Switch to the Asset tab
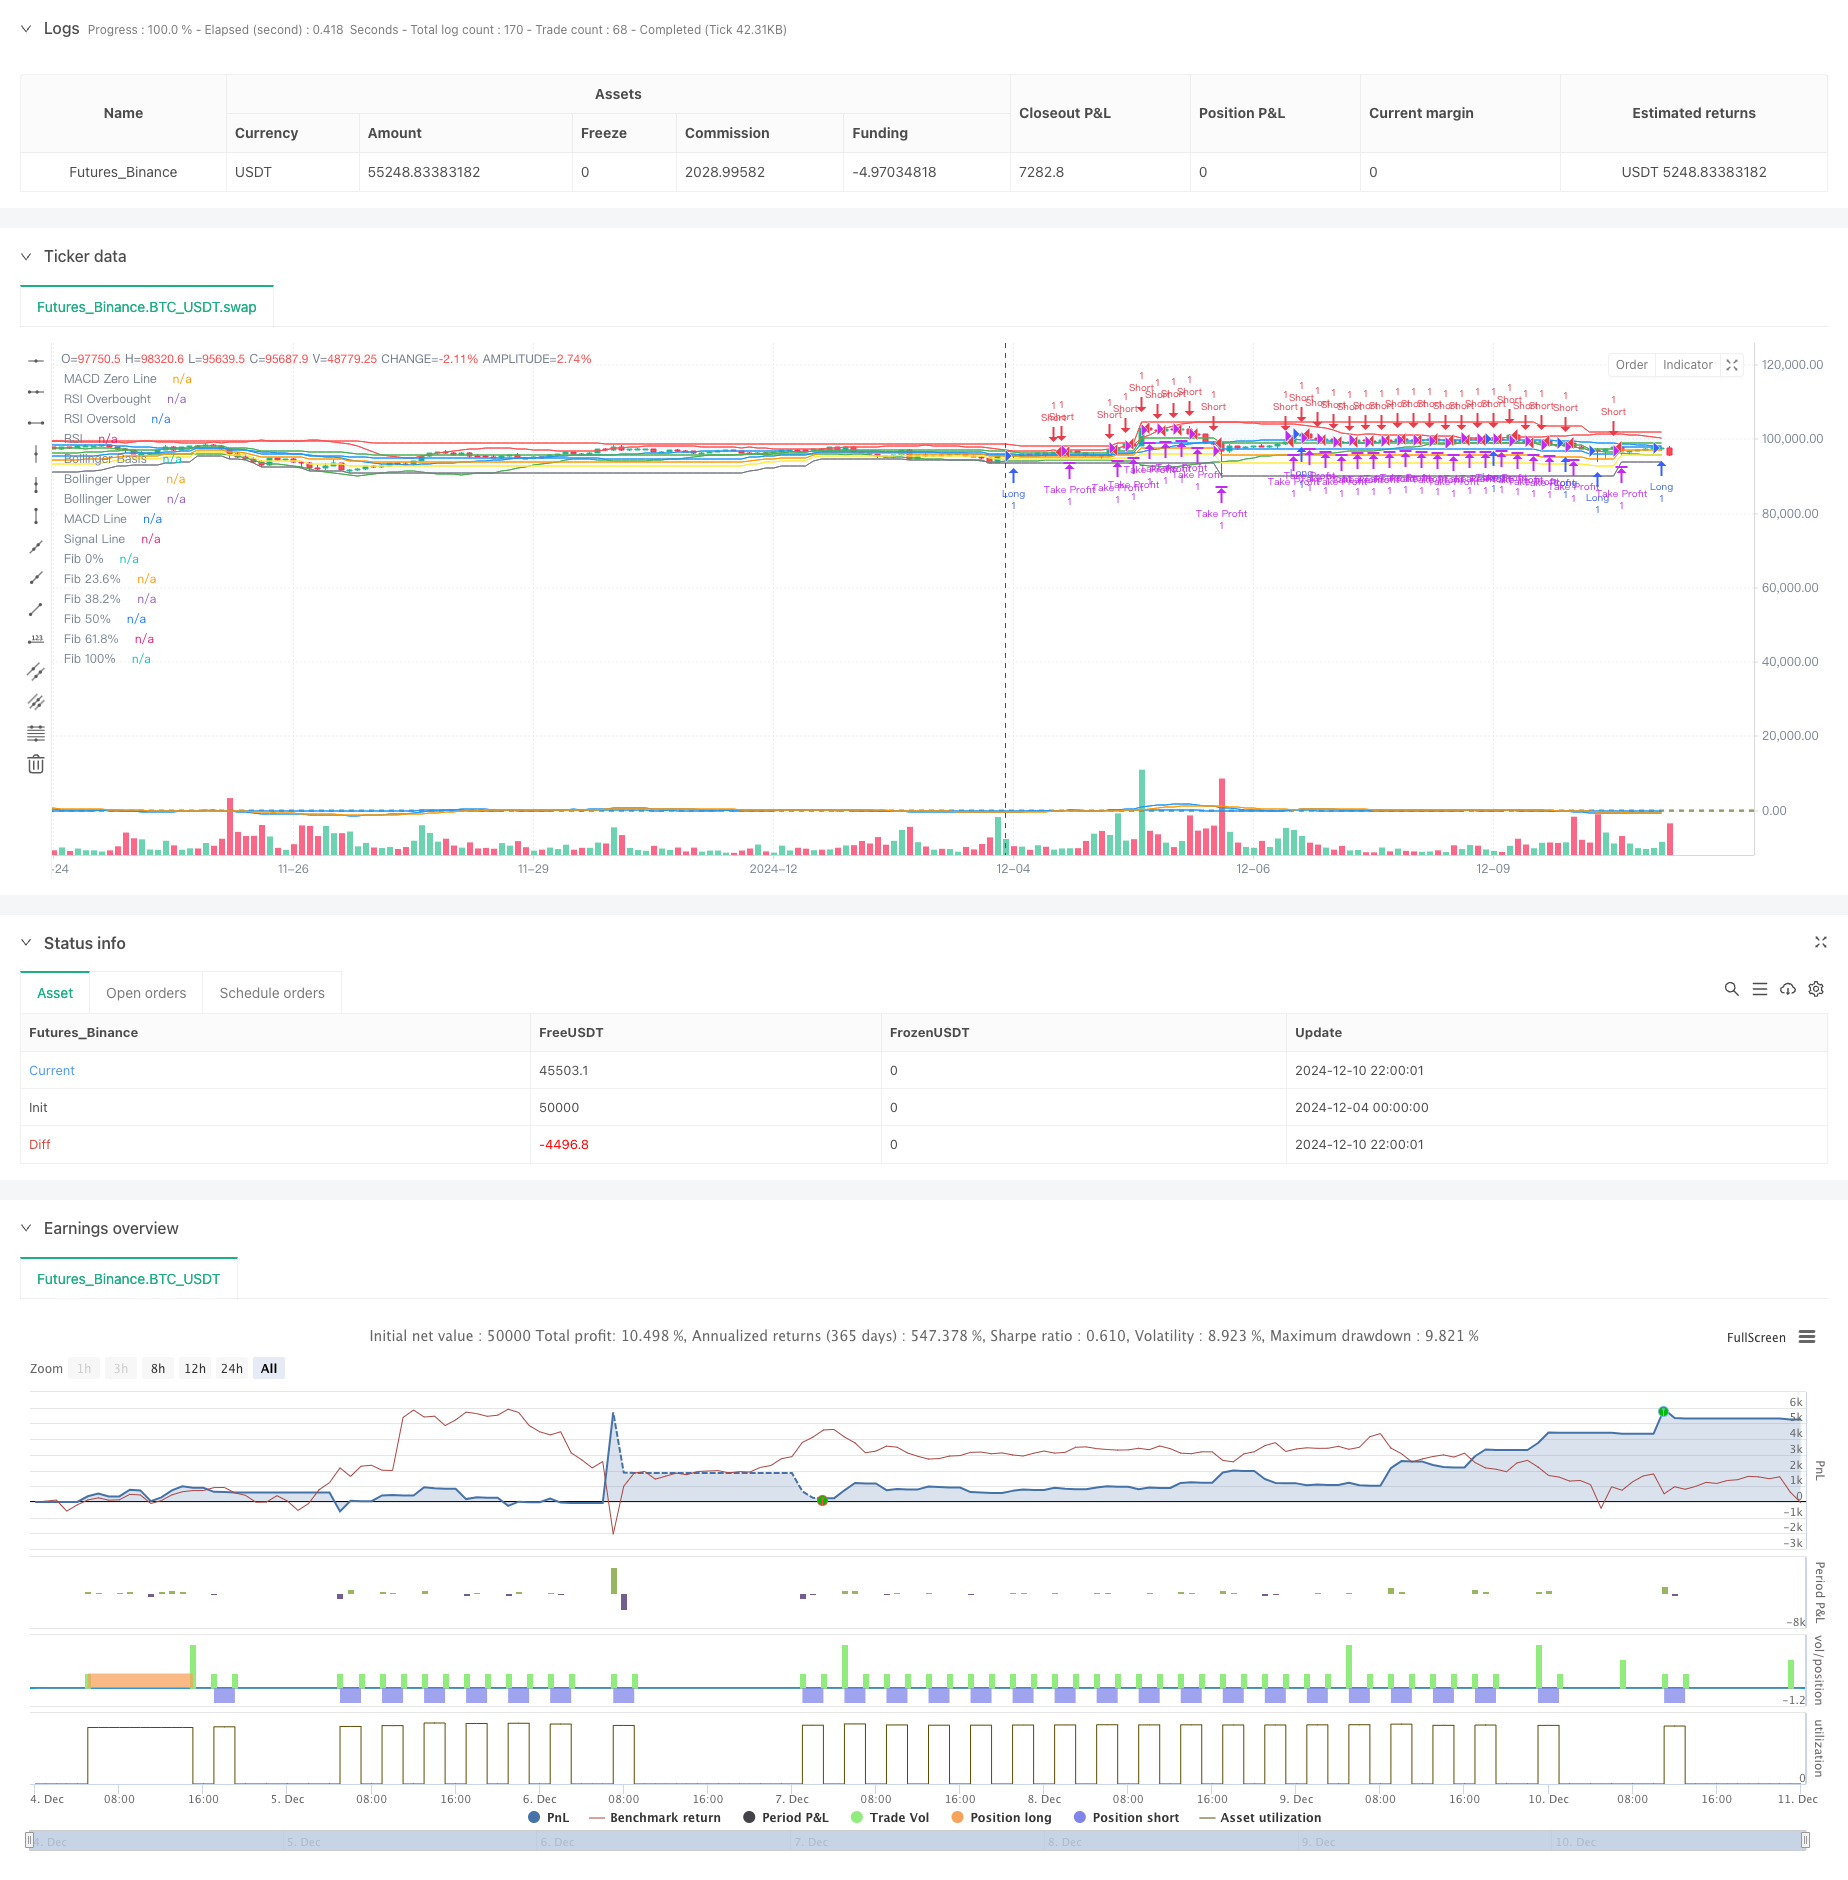The image size is (1848, 1880). [x=55, y=993]
